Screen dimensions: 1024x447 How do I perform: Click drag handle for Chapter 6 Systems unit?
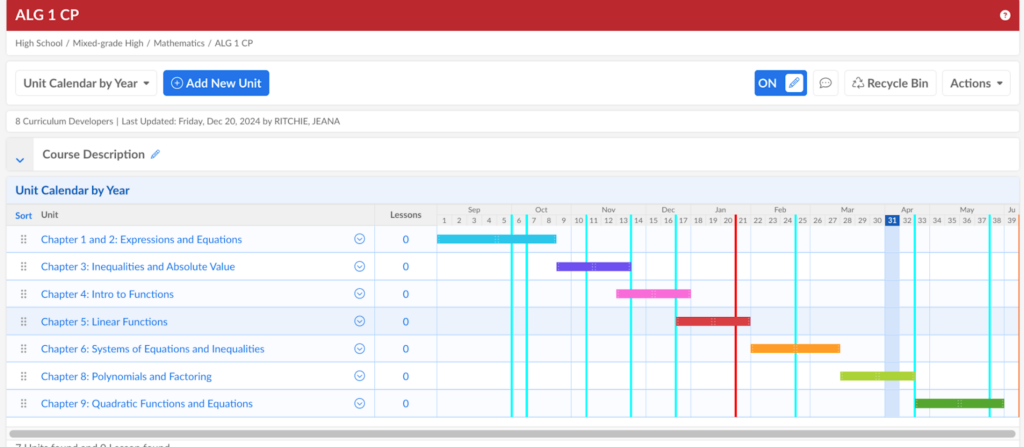click(24, 349)
